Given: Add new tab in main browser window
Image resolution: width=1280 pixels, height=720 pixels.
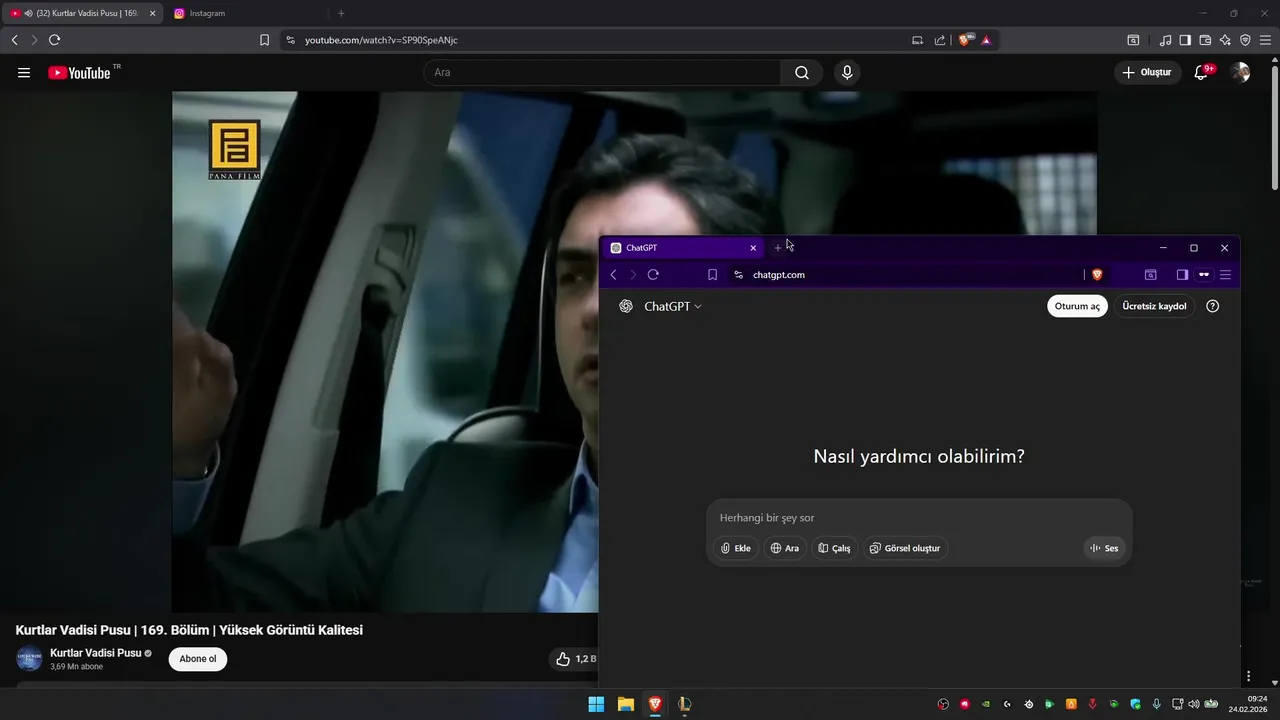Looking at the screenshot, I should coord(341,13).
